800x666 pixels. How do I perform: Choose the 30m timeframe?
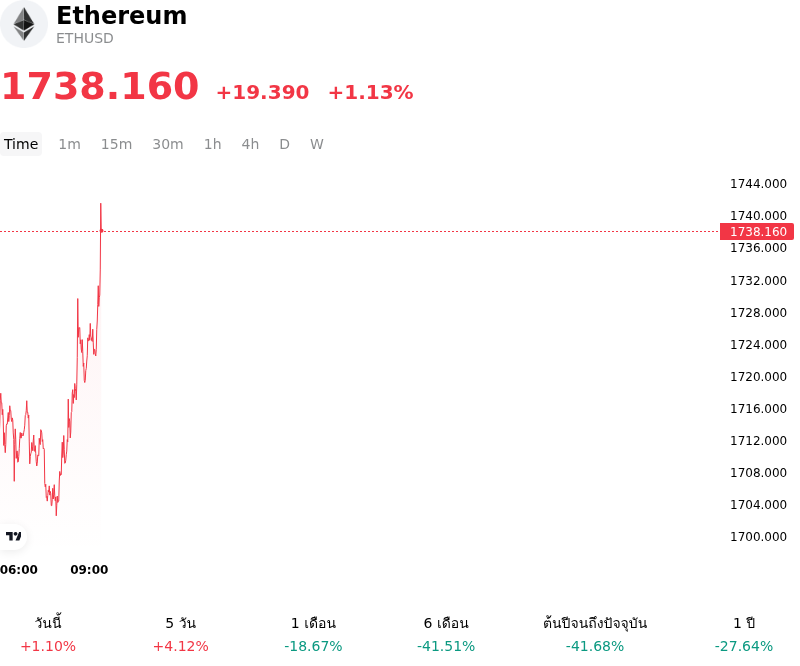[168, 144]
